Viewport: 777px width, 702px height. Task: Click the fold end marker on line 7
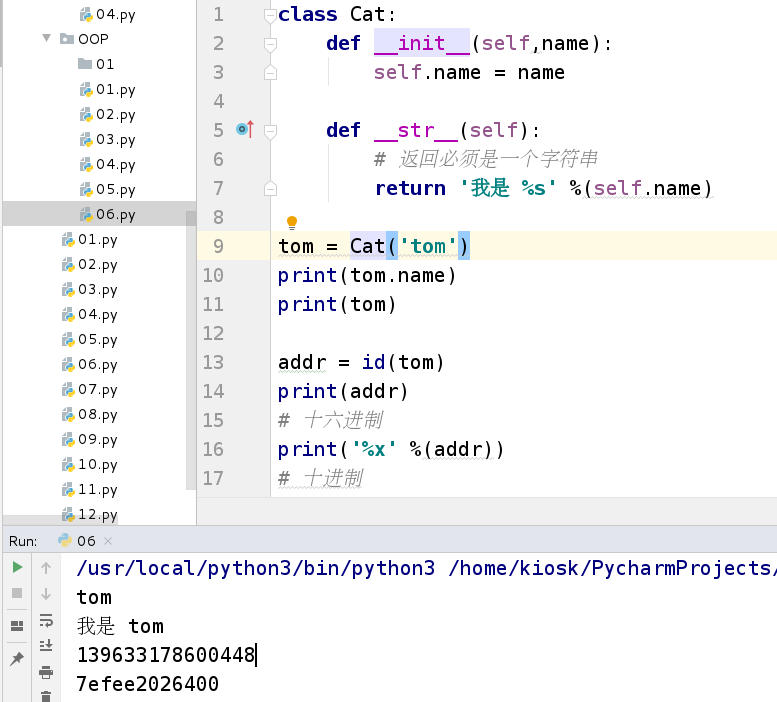pyautogui.click(x=270, y=189)
